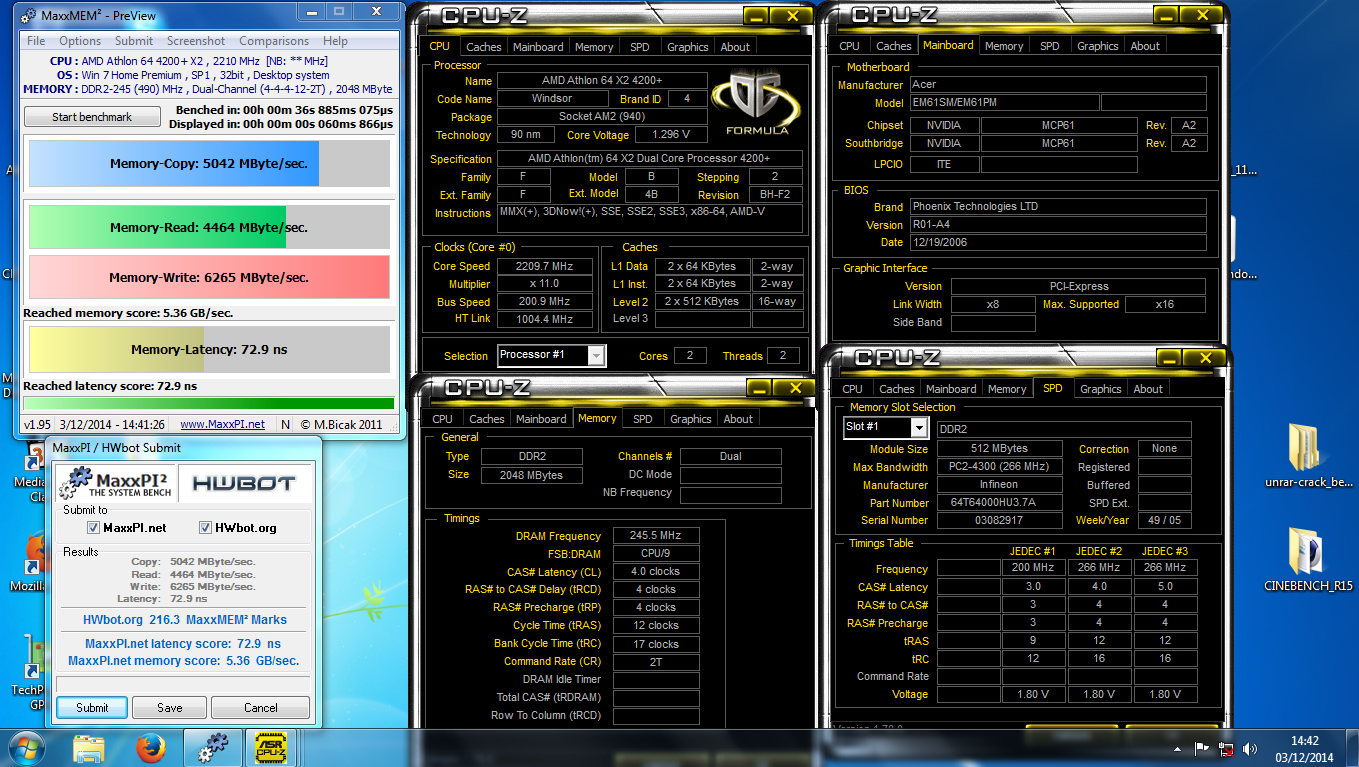Click the HWBOT logo in submit dialog
Image resolution: width=1359 pixels, height=767 pixels.
244,482
